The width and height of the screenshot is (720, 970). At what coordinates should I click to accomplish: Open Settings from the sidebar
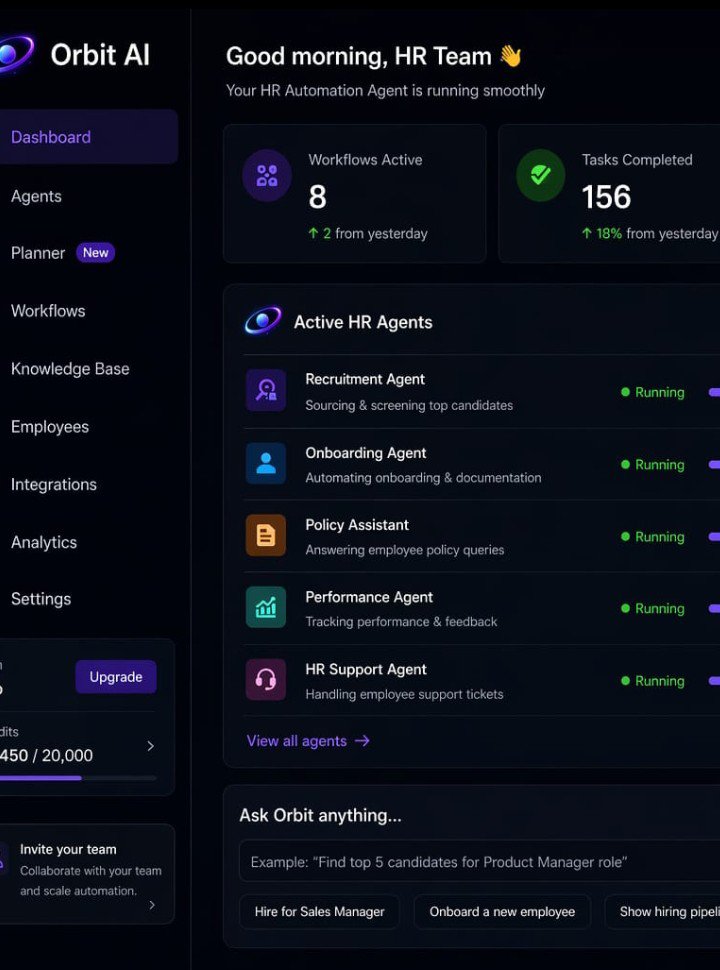(x=41, y=599)
